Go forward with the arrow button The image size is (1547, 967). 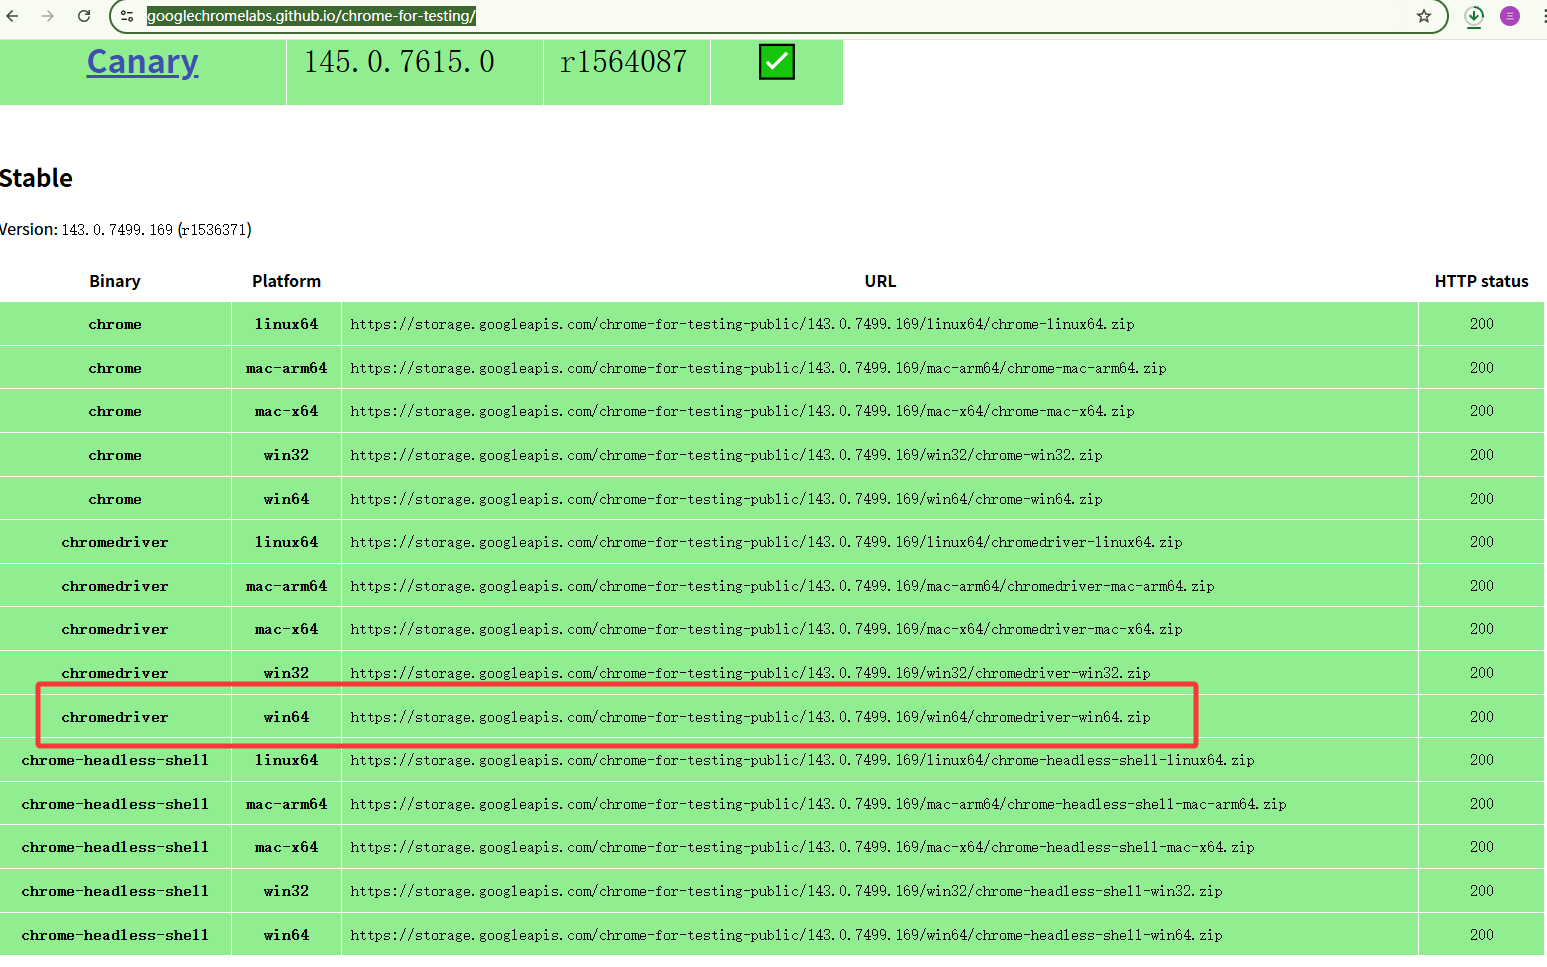pos(47,16)
